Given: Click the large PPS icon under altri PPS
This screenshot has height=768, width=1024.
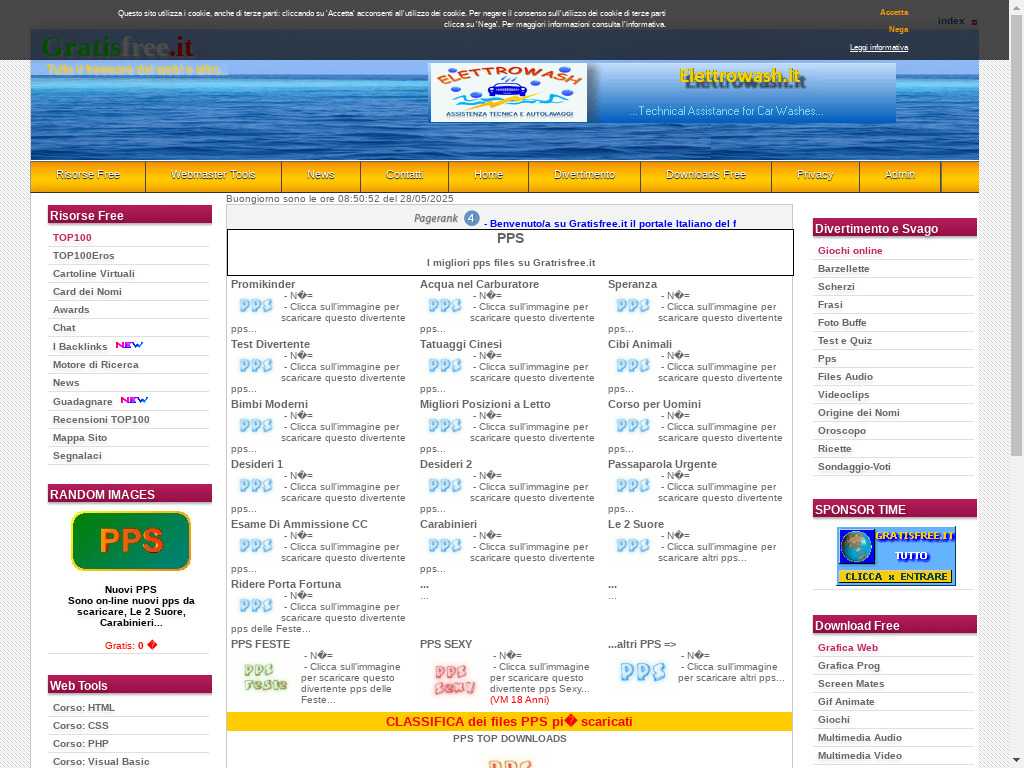Looking at the screenshot, I should [x=643, y=672].
